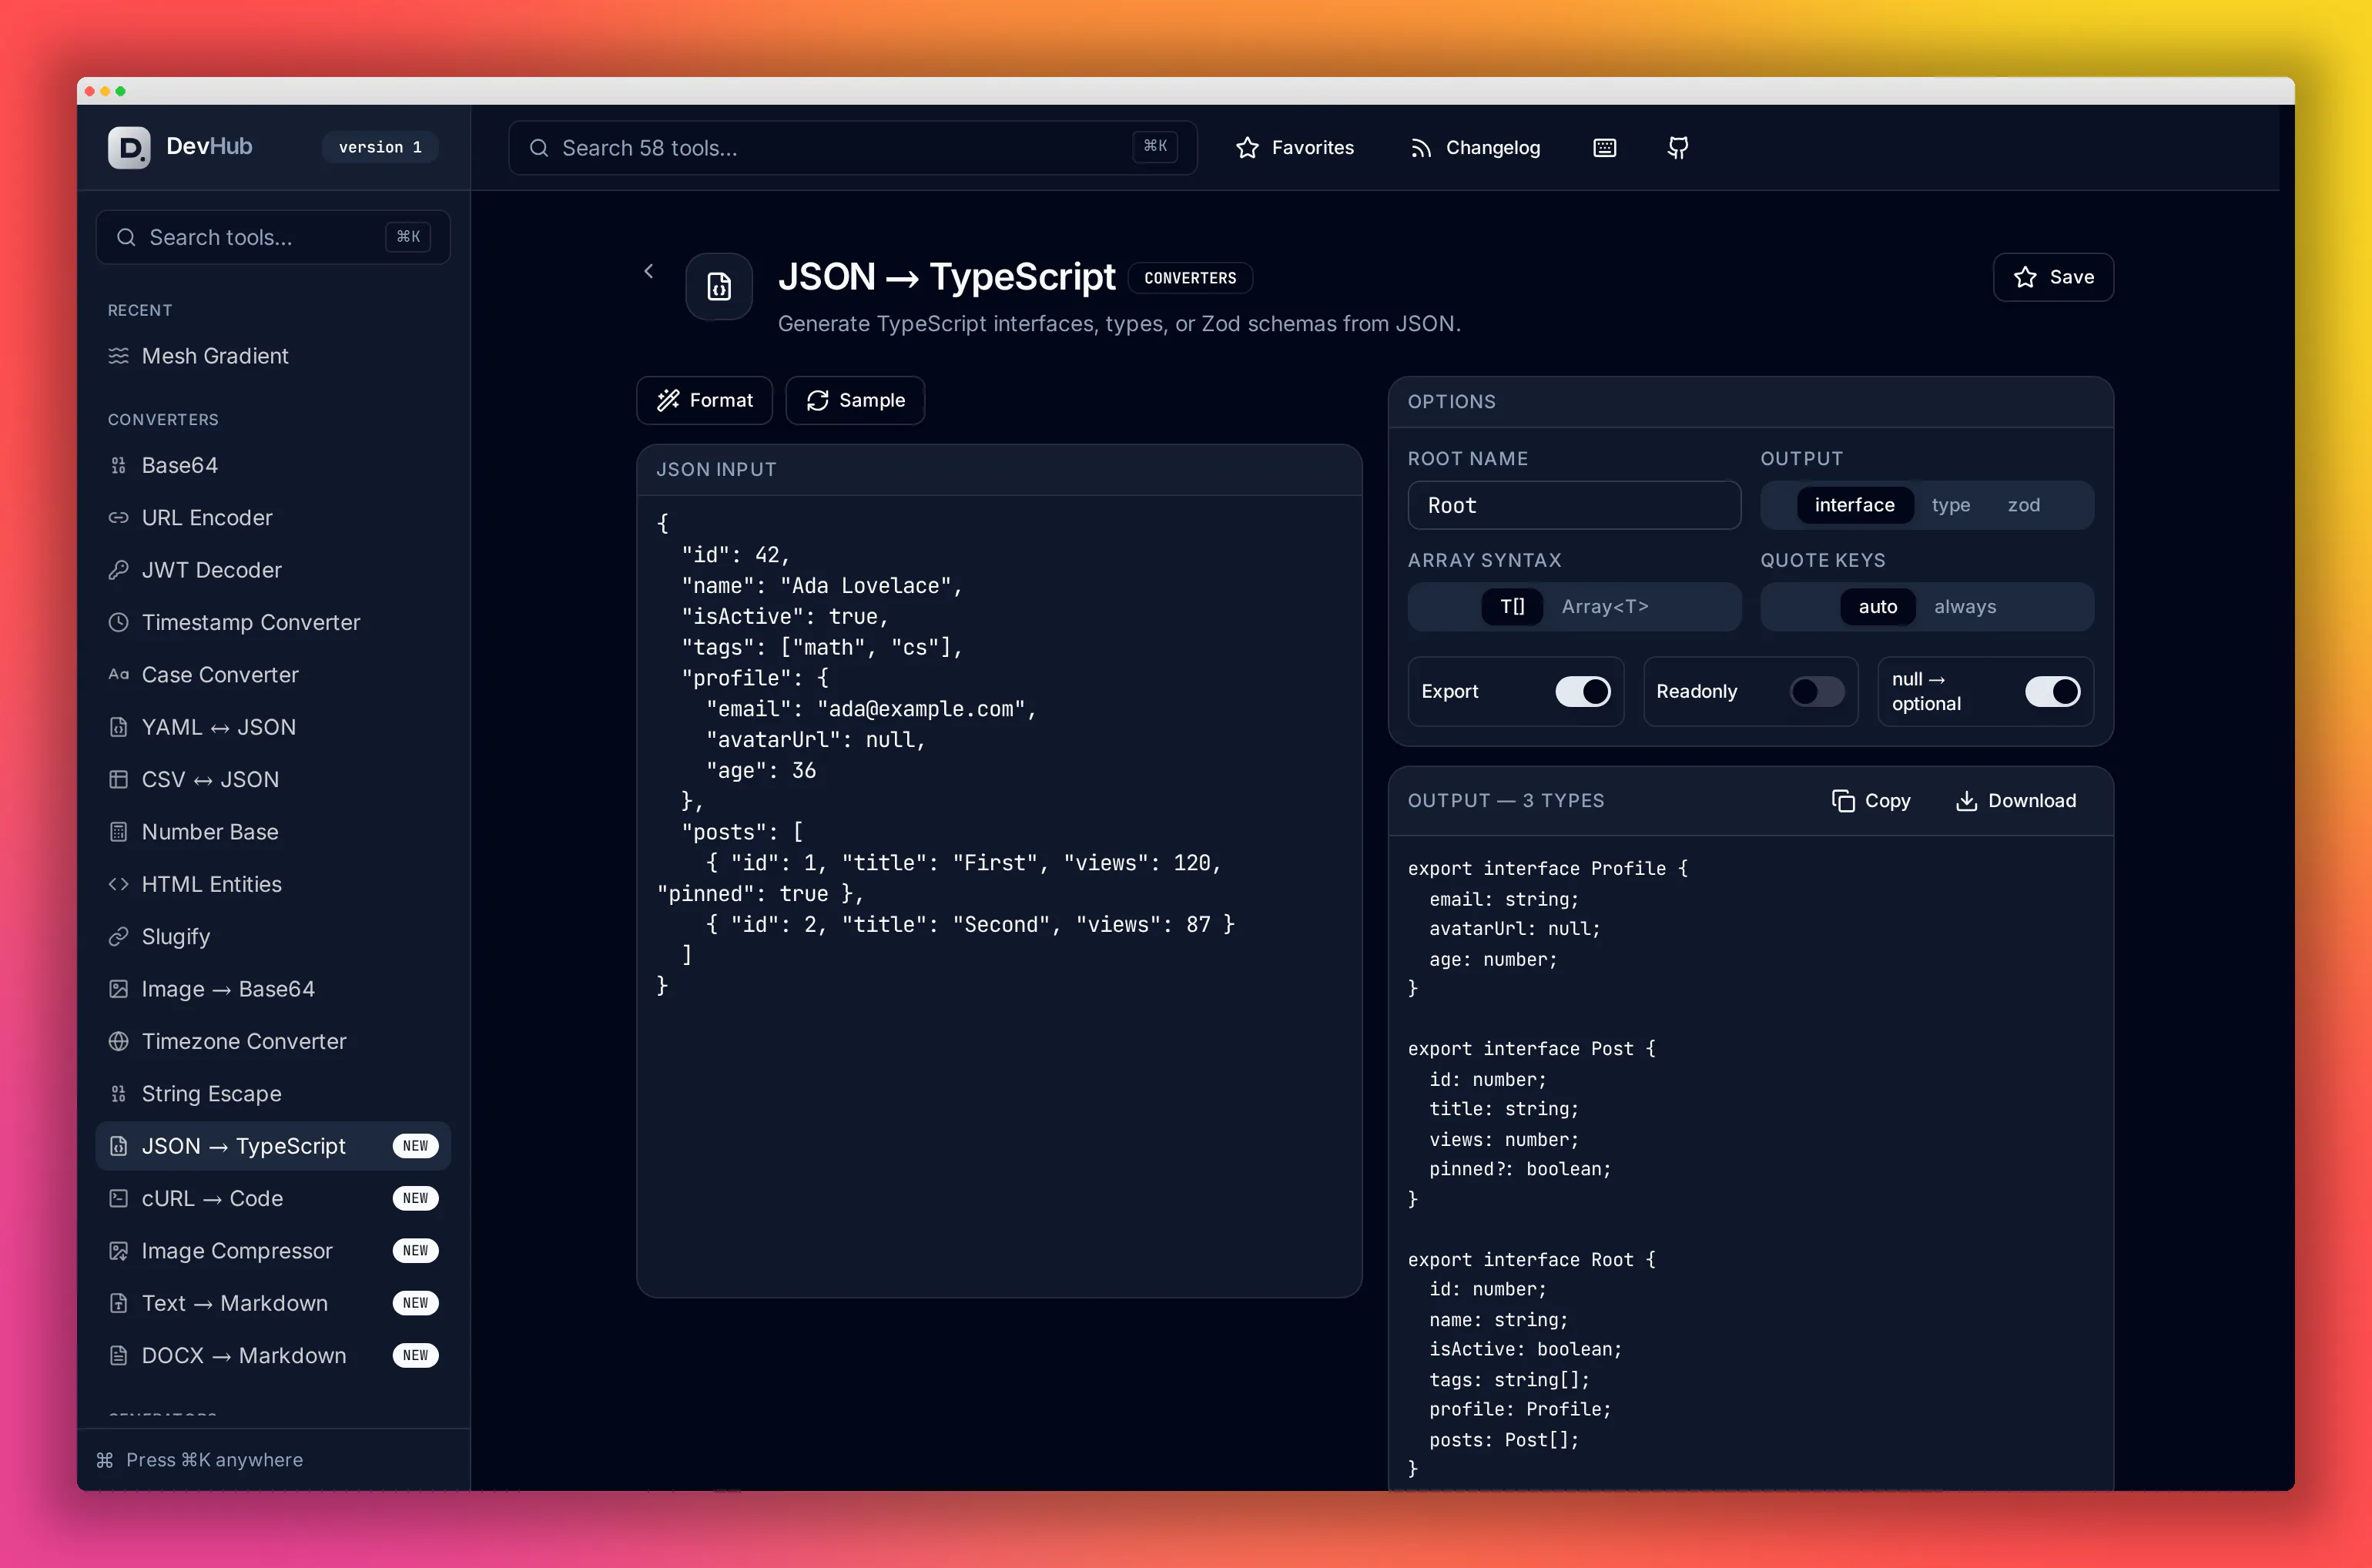Click the Format button

tap(704, 400)
